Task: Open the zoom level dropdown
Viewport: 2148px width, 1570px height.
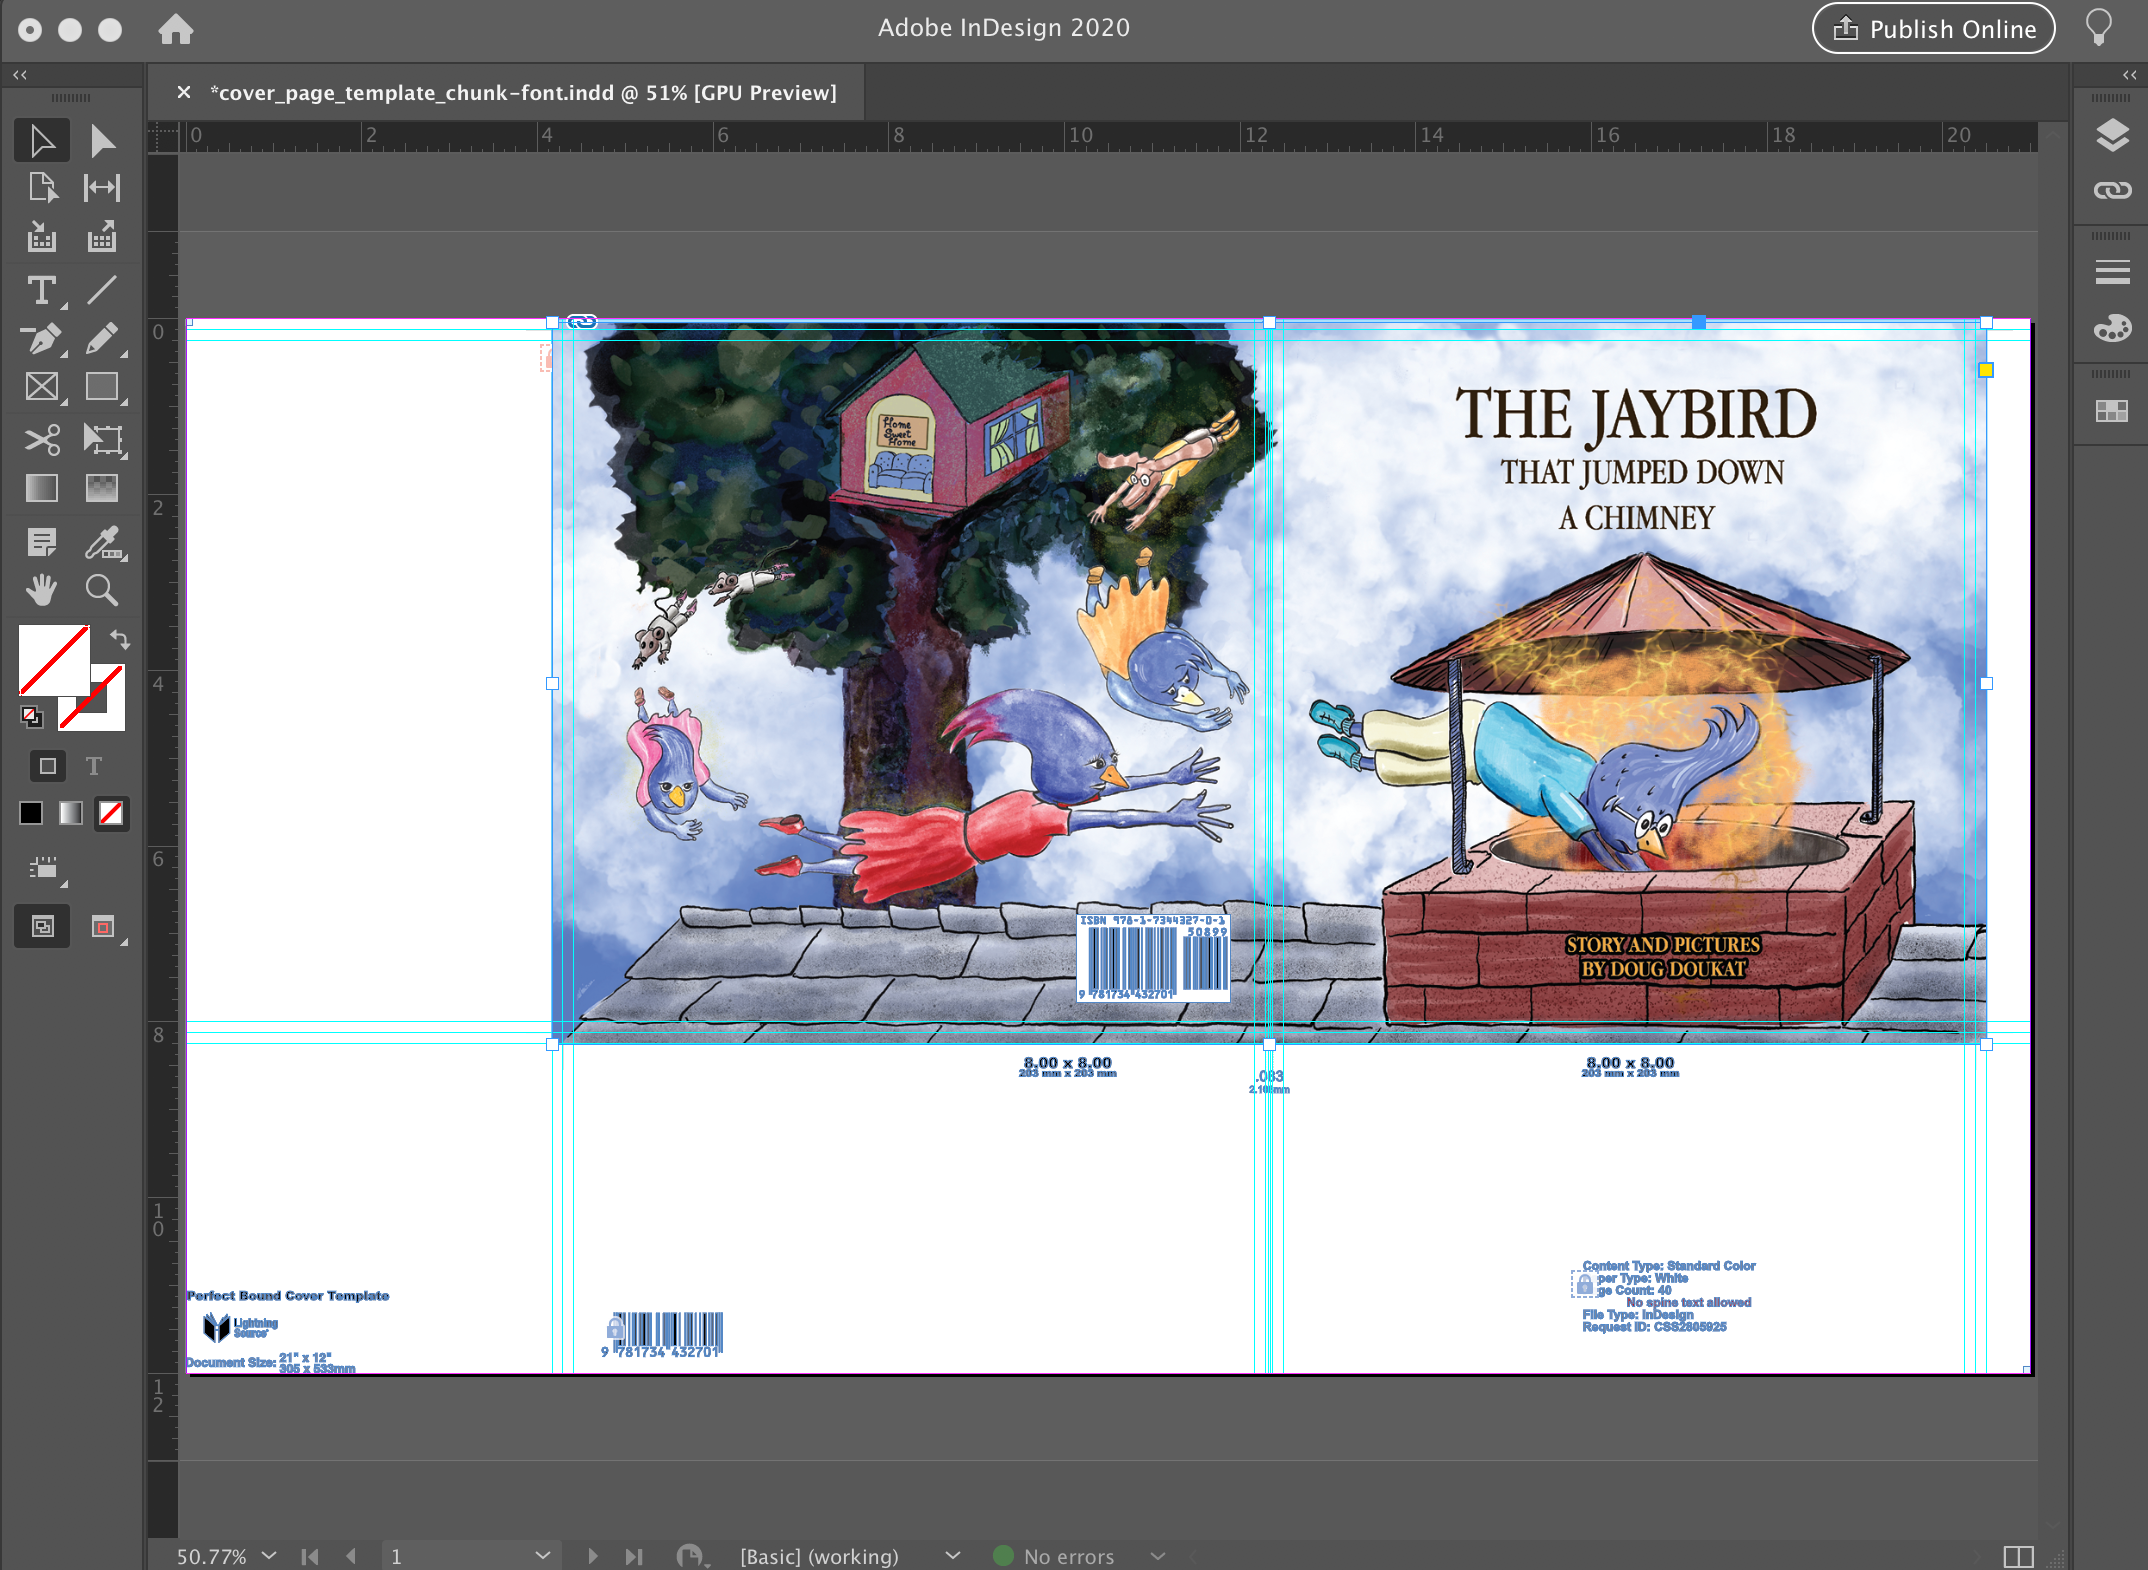Action: point(269,1555)
